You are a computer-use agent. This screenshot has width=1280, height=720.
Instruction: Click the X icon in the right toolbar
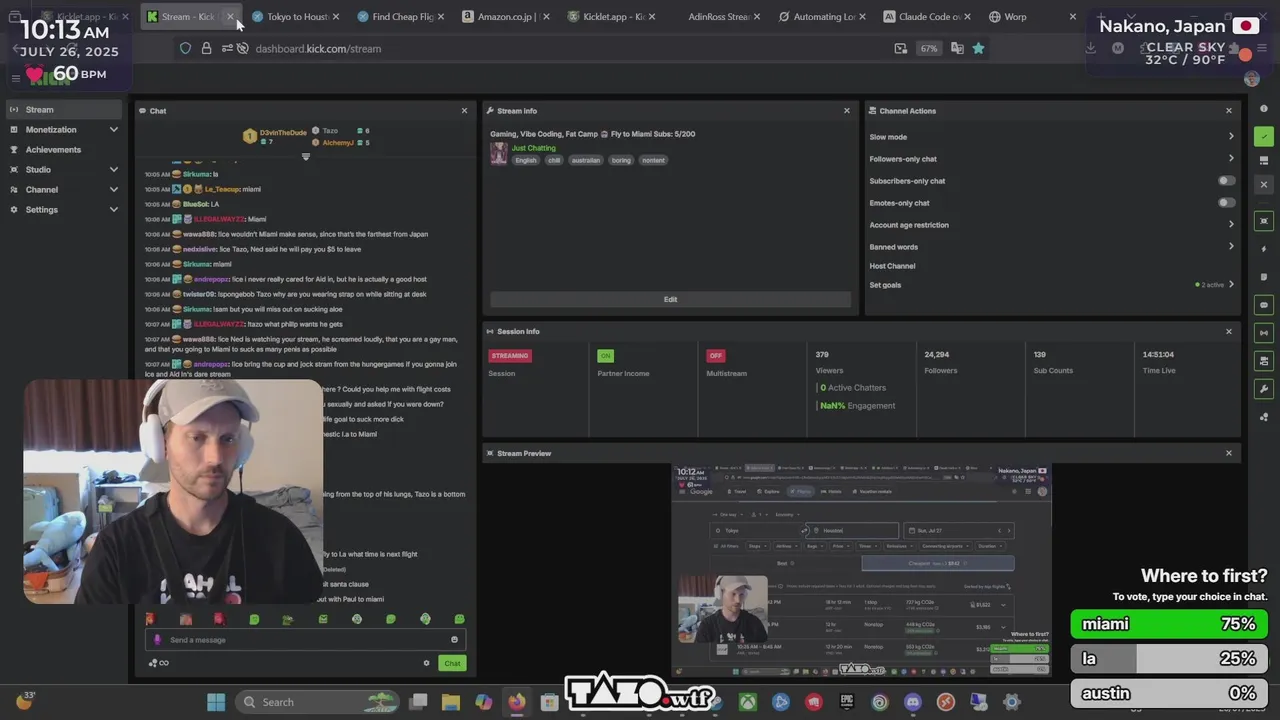tap(1264, 184)
